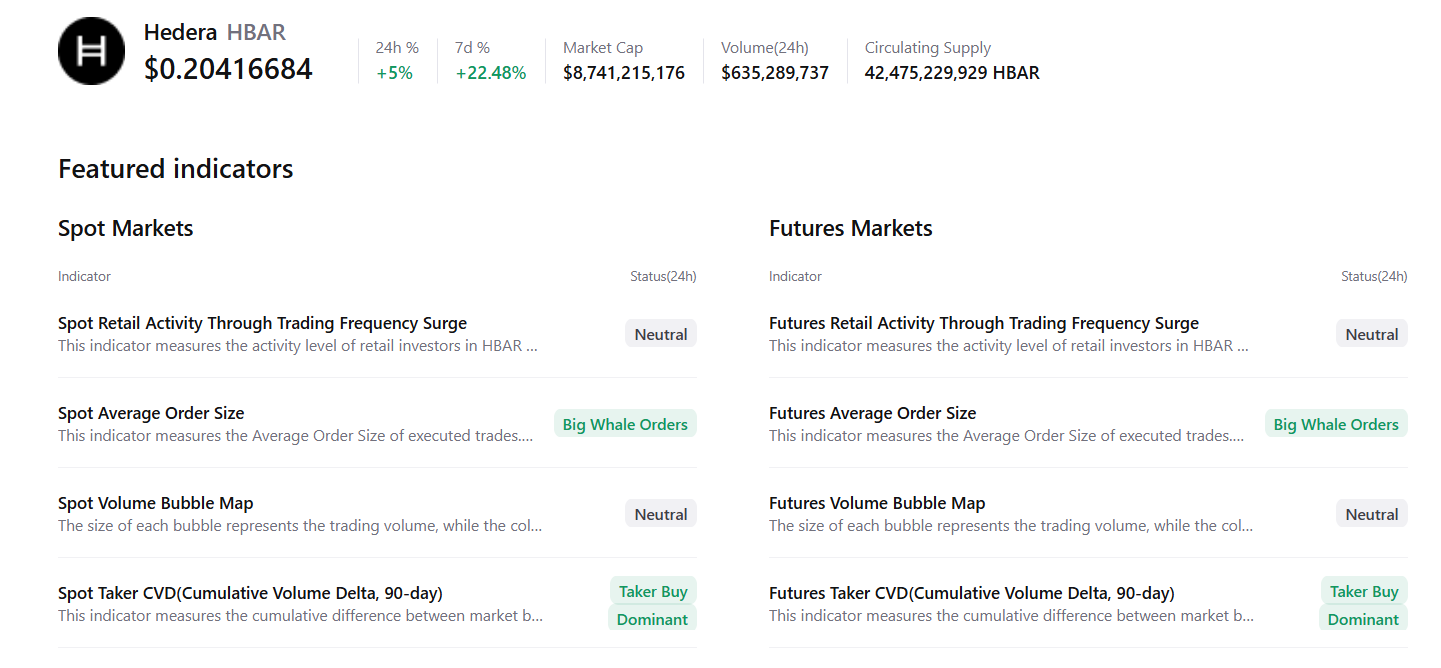The height and width of the screenshot is (668, 1441).
Task: Select the Spot Markets section heading
Action: [x=125, y=227]
